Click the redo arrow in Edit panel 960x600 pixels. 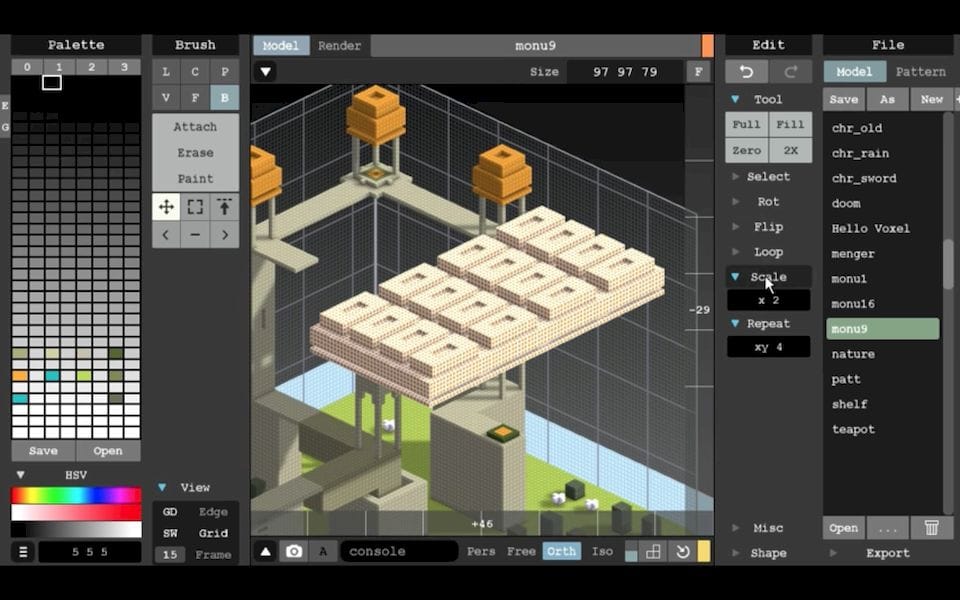coord(790,72)
